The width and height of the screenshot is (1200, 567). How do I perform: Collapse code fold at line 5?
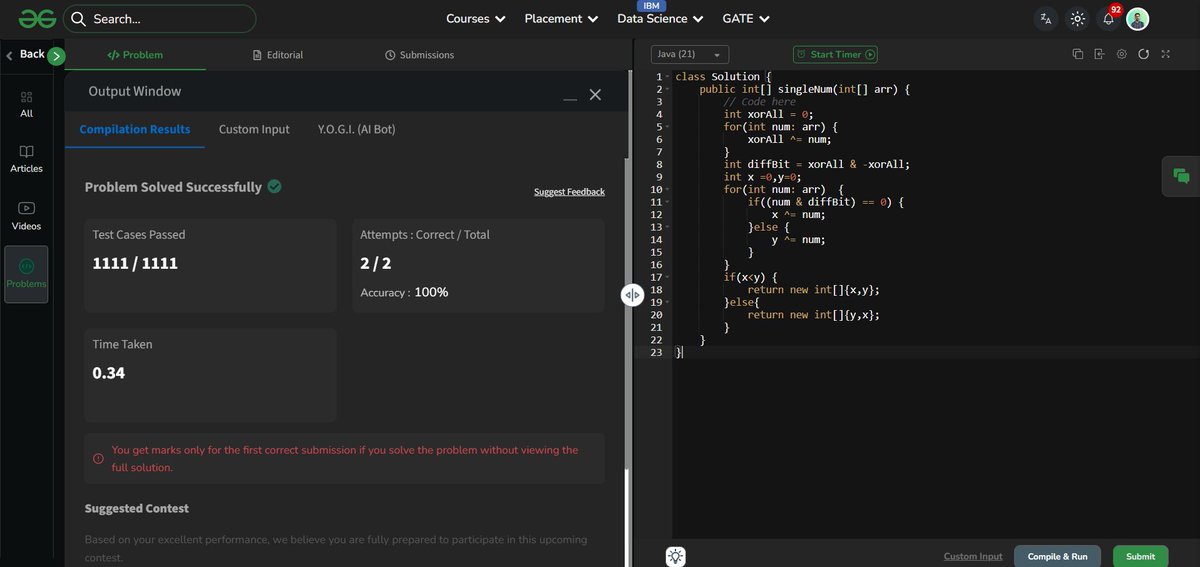667,127
